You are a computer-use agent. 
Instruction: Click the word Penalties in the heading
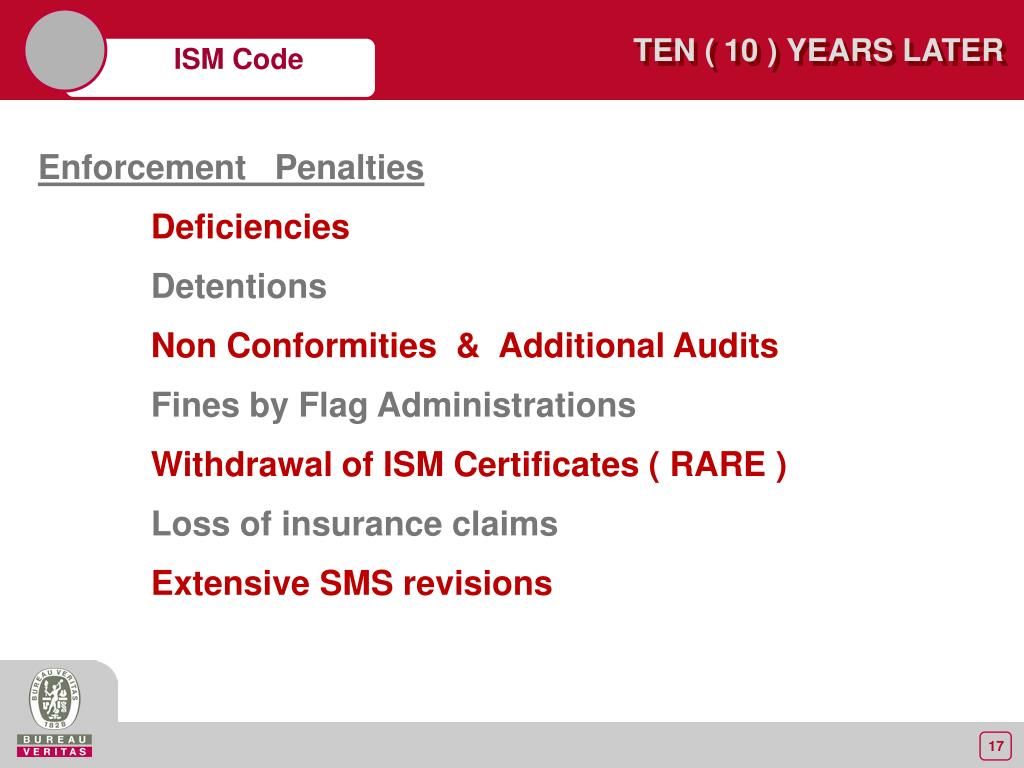(x=349, y=167)
